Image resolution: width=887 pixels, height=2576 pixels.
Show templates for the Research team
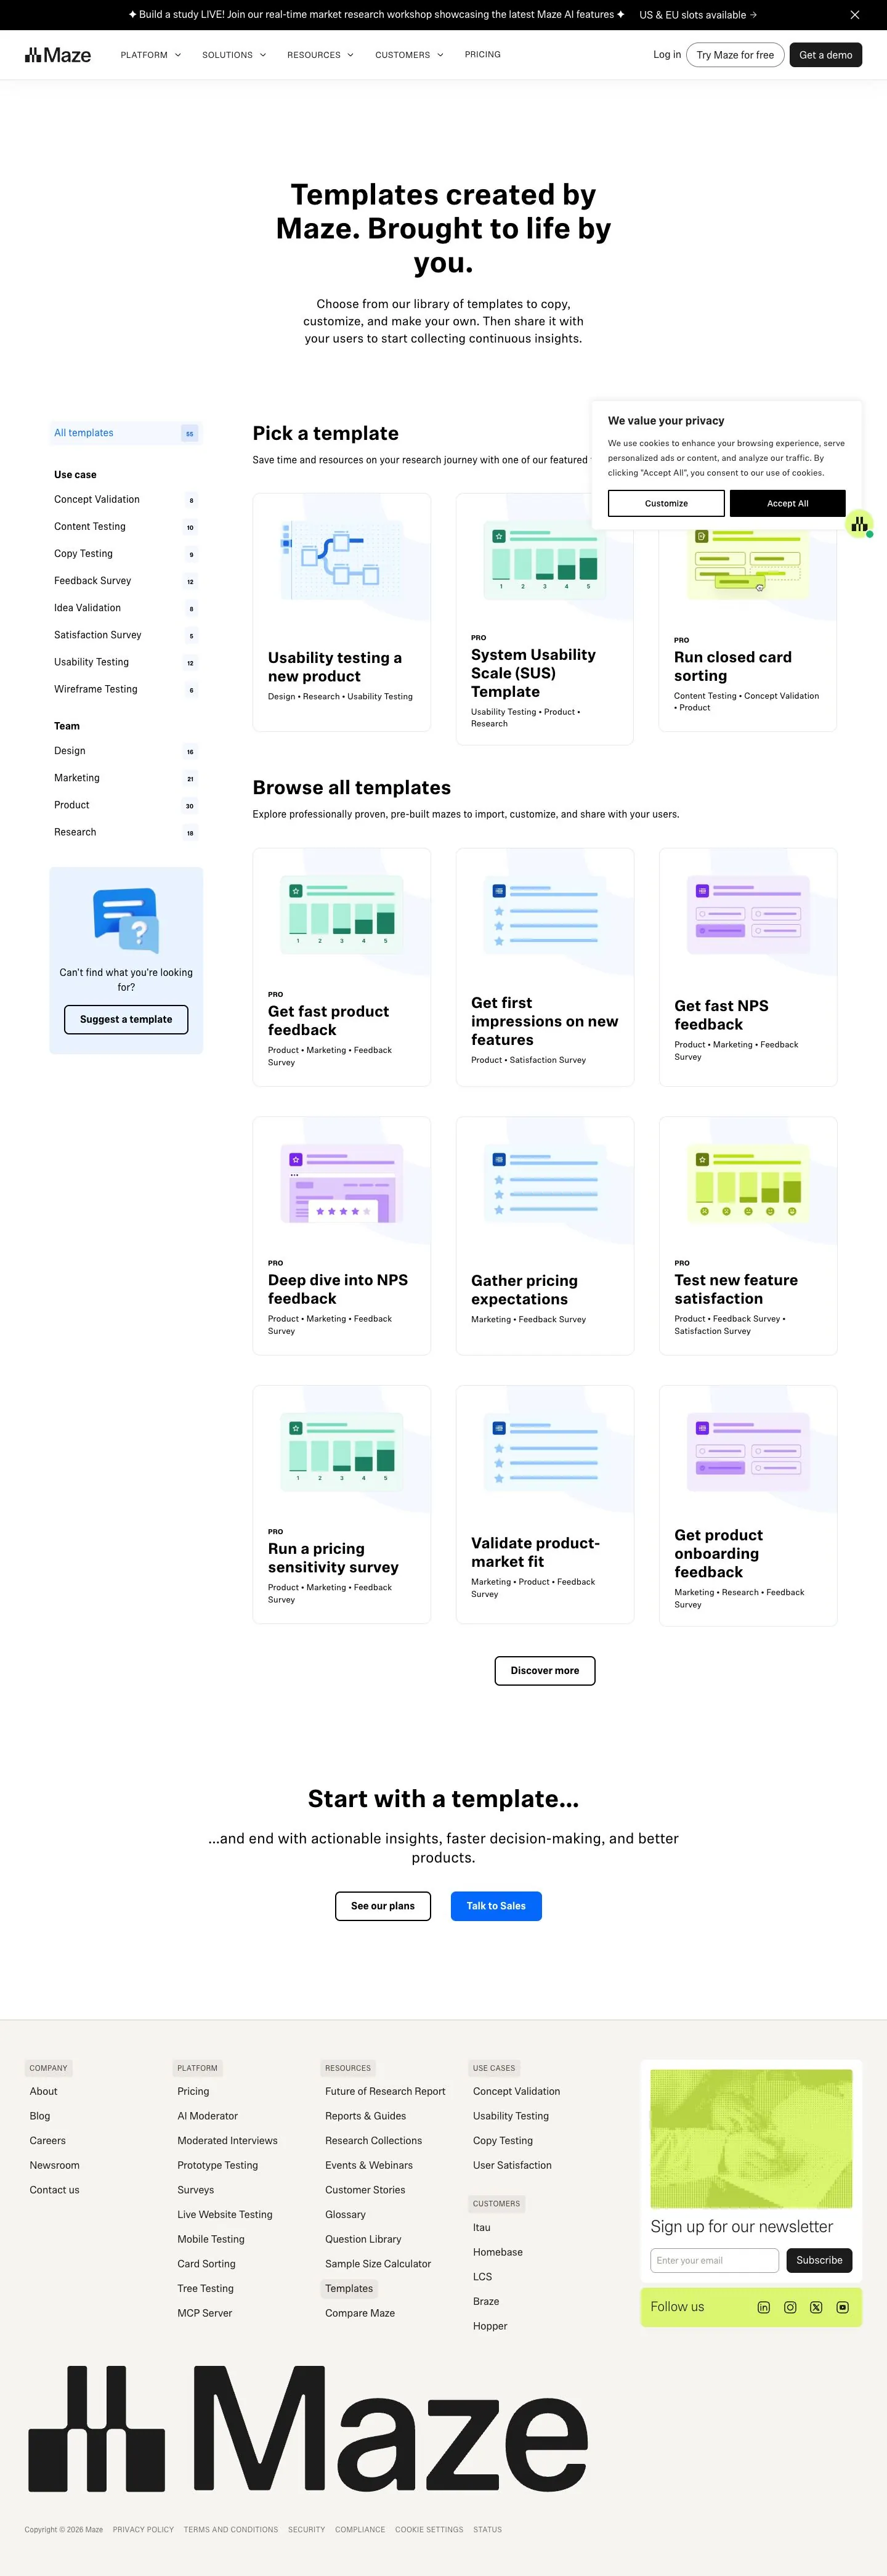126,832
